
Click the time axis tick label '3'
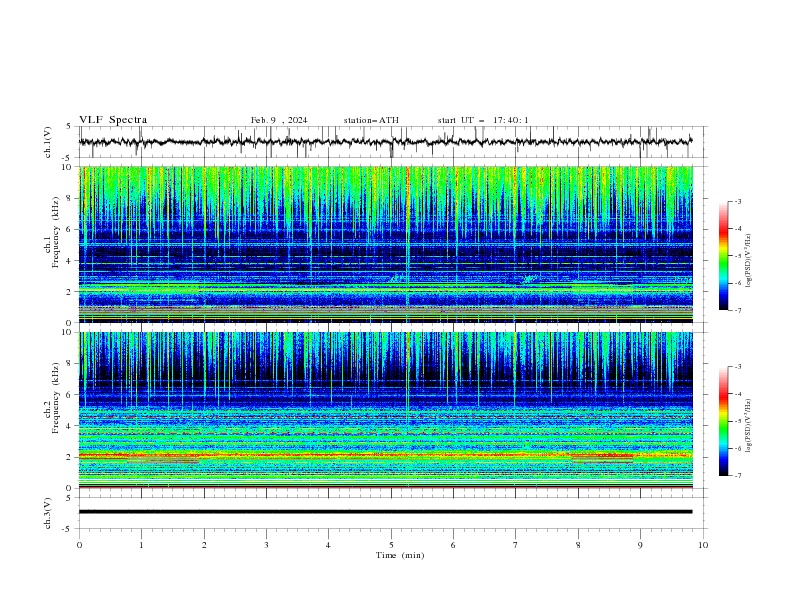pos(266,545)
